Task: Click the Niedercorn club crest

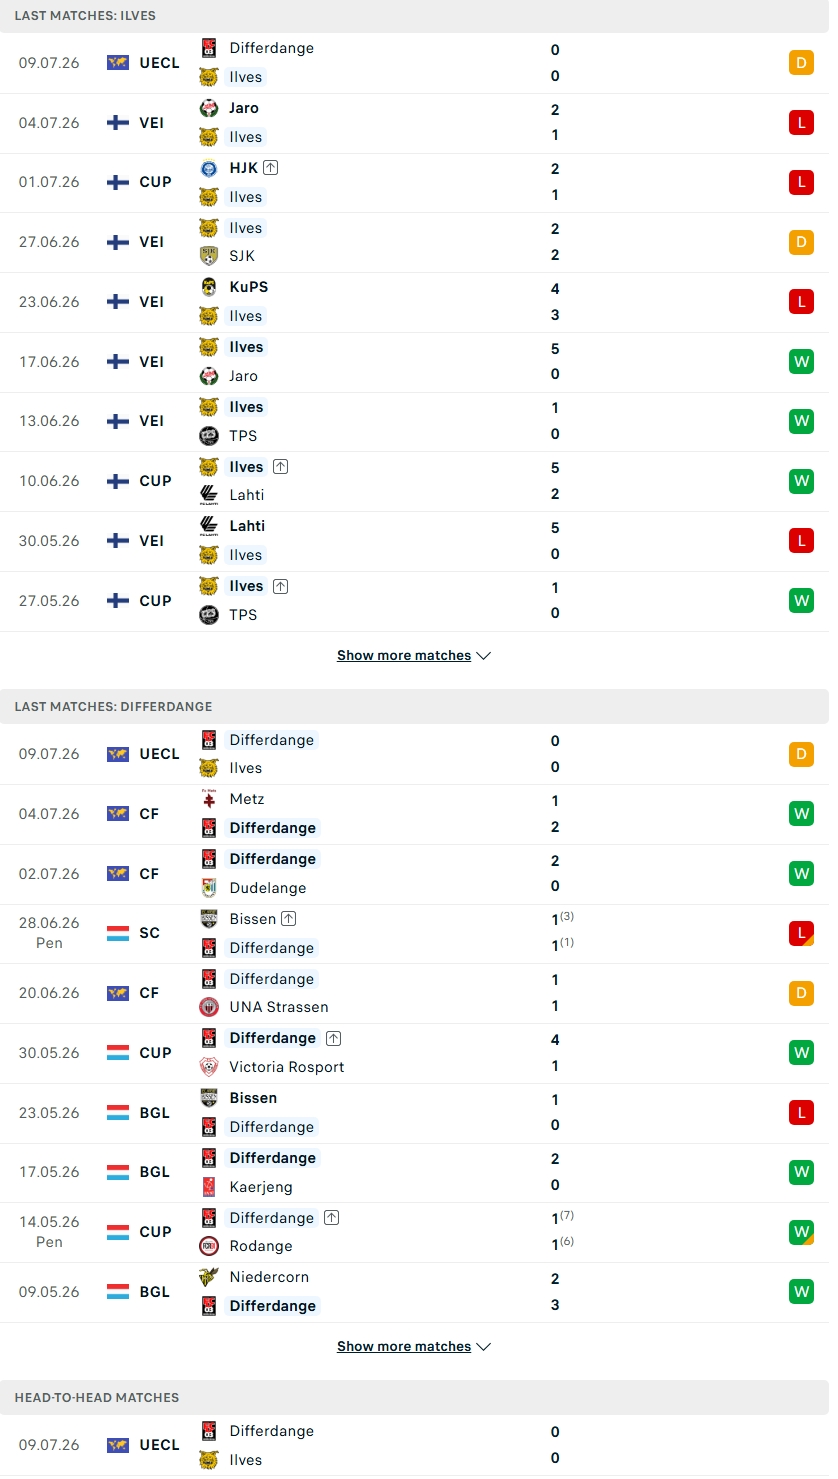Action: click(209, 1277)
